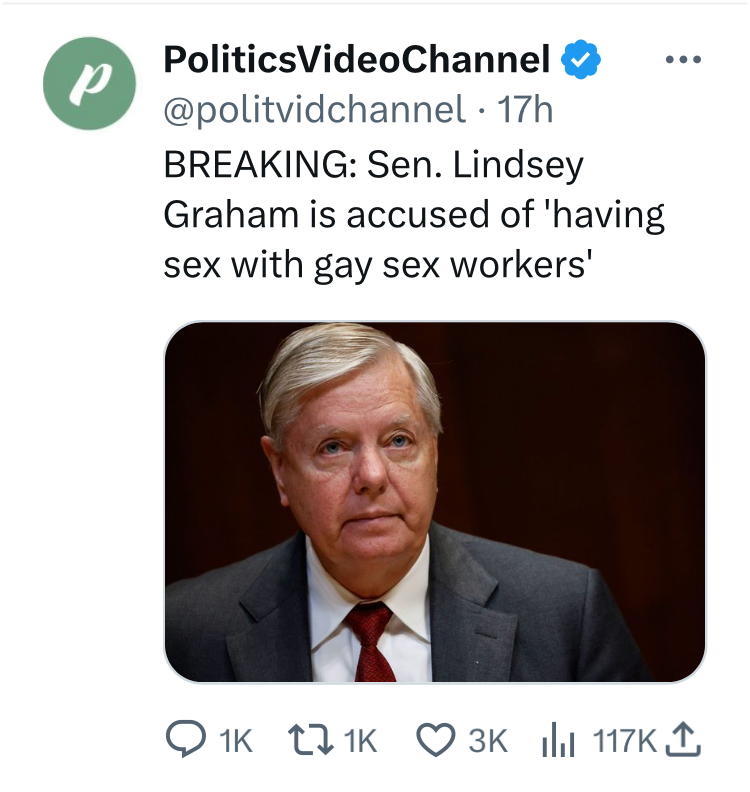Click the blue verified checkmark badge
The width and height of the screenshot is (750, 792).
(x=581, y=59)
